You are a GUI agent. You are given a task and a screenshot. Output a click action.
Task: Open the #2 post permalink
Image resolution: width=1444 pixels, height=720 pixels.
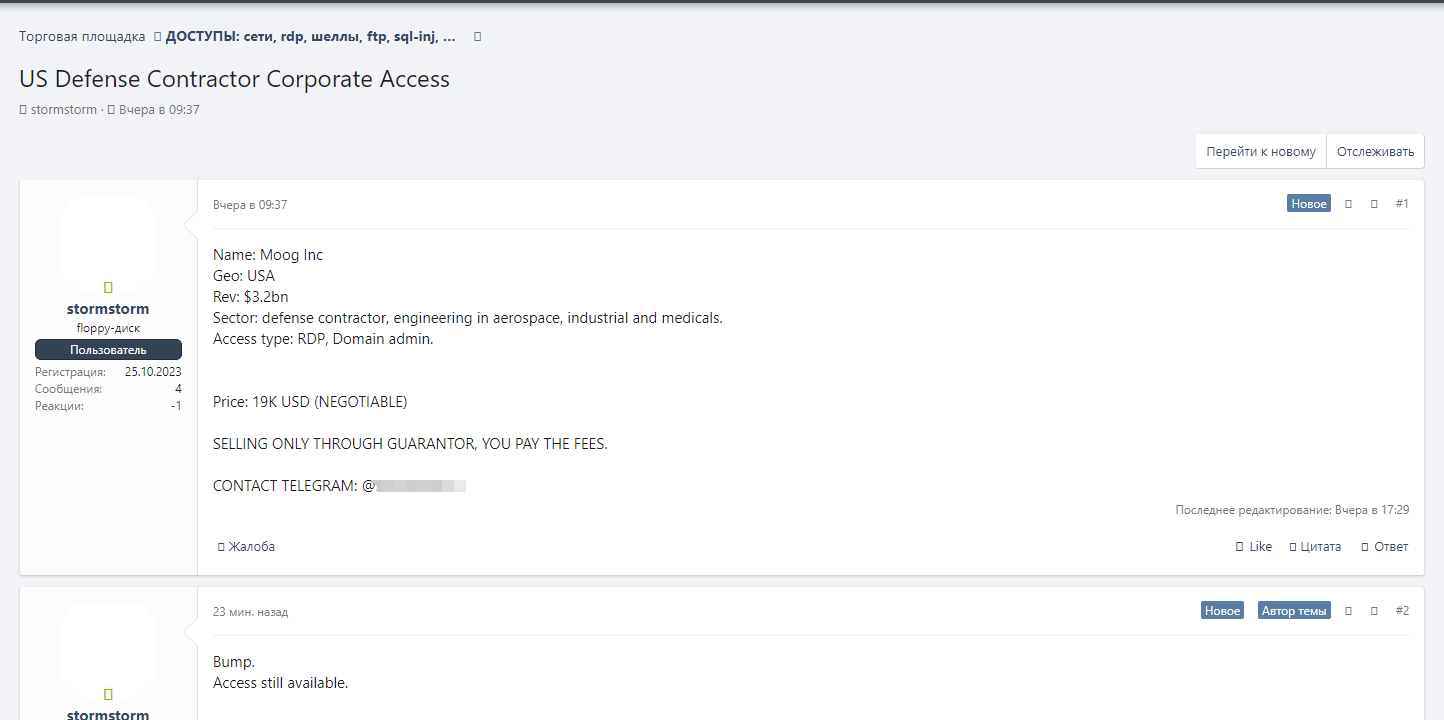click(1402, 610)
